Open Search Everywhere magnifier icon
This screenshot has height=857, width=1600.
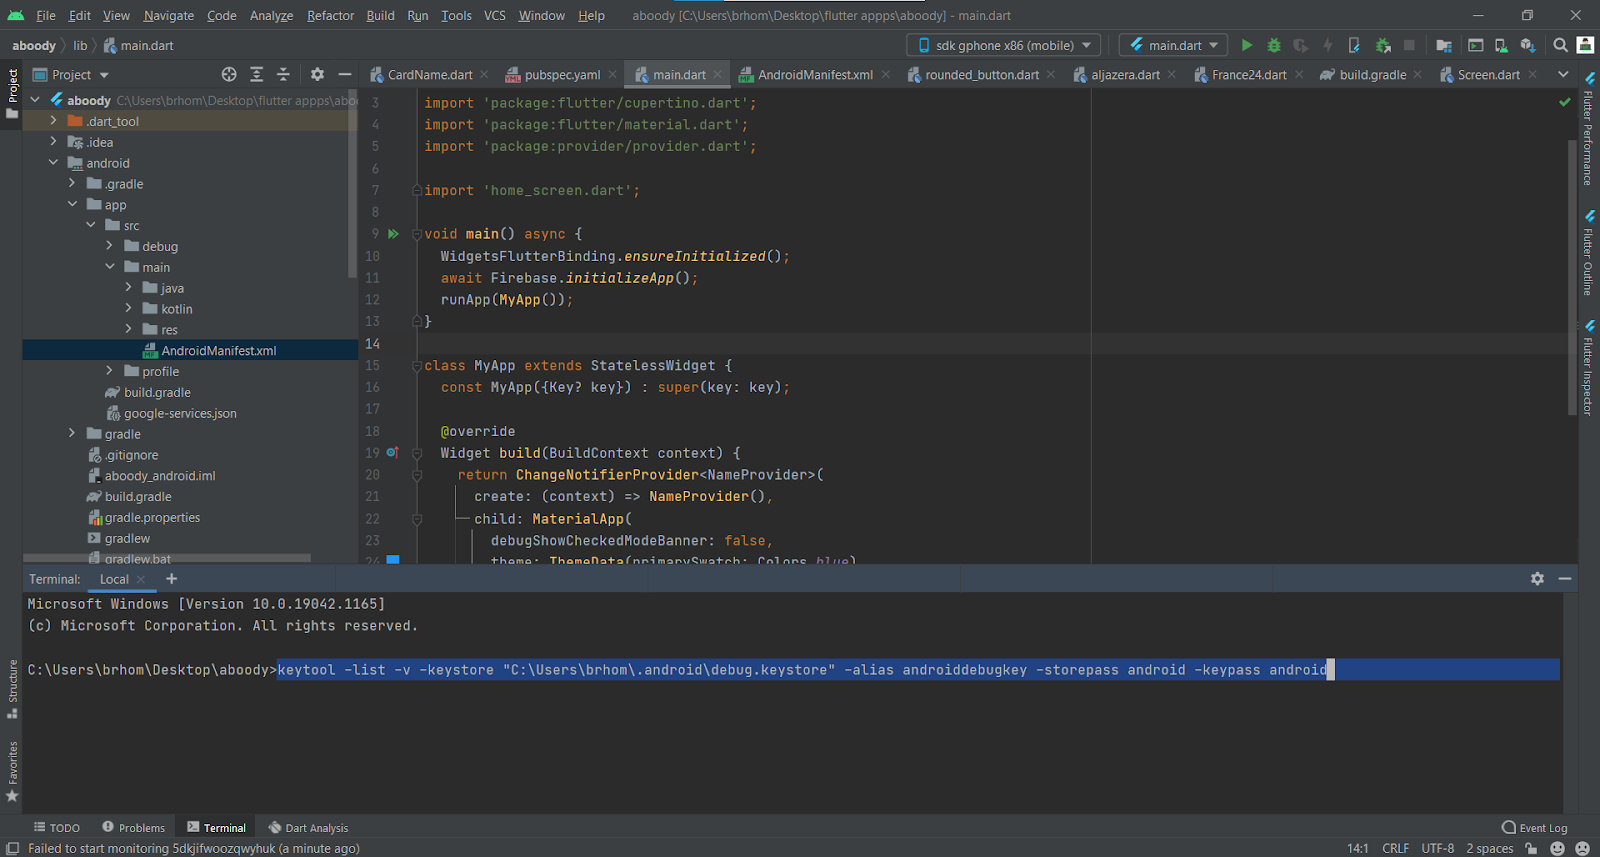pyautogui.click(x=1560, y=45)
